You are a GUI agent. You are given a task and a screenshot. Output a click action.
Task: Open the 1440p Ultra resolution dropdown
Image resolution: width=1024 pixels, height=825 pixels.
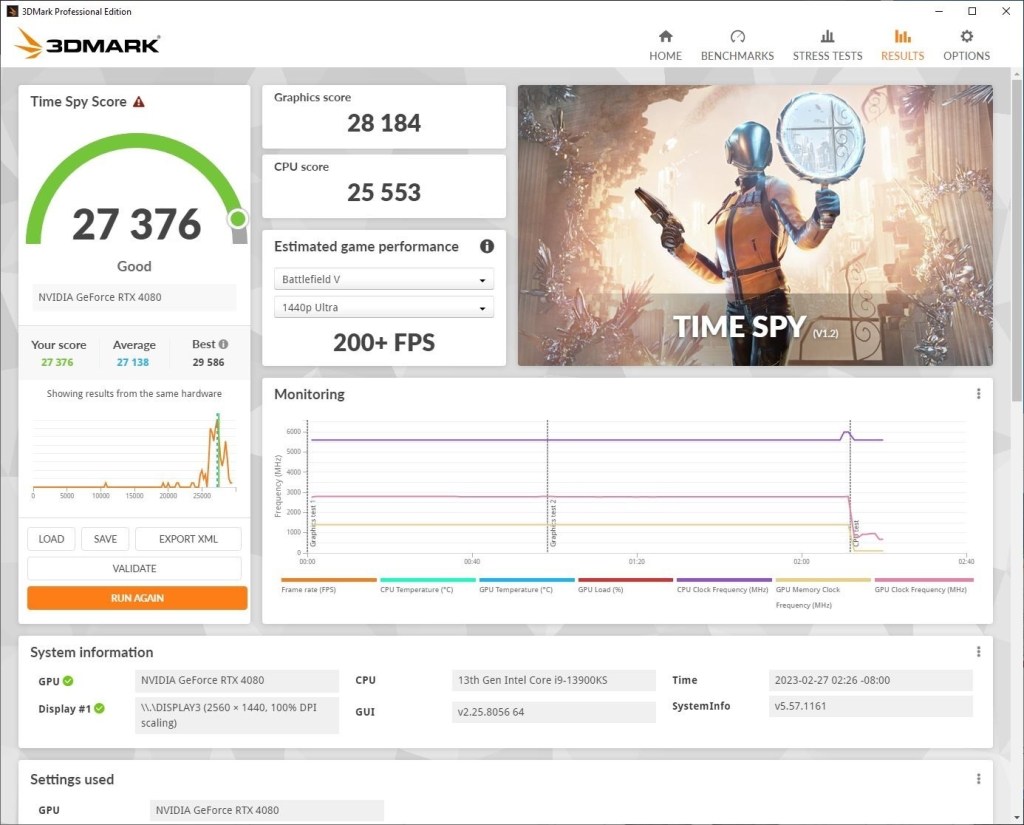[x=384, y=307]
